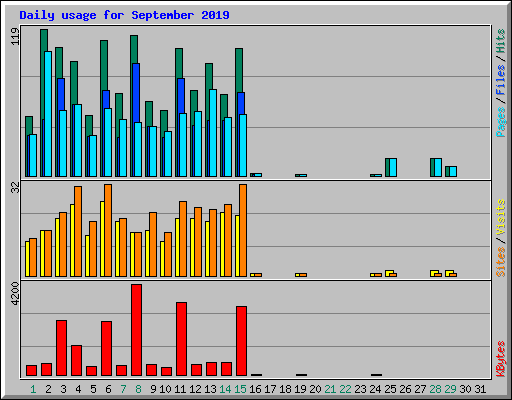Viewport: 512px width, 400px height.
Task: Click the red KBytes bar for day 4
Action: [77, 361]
